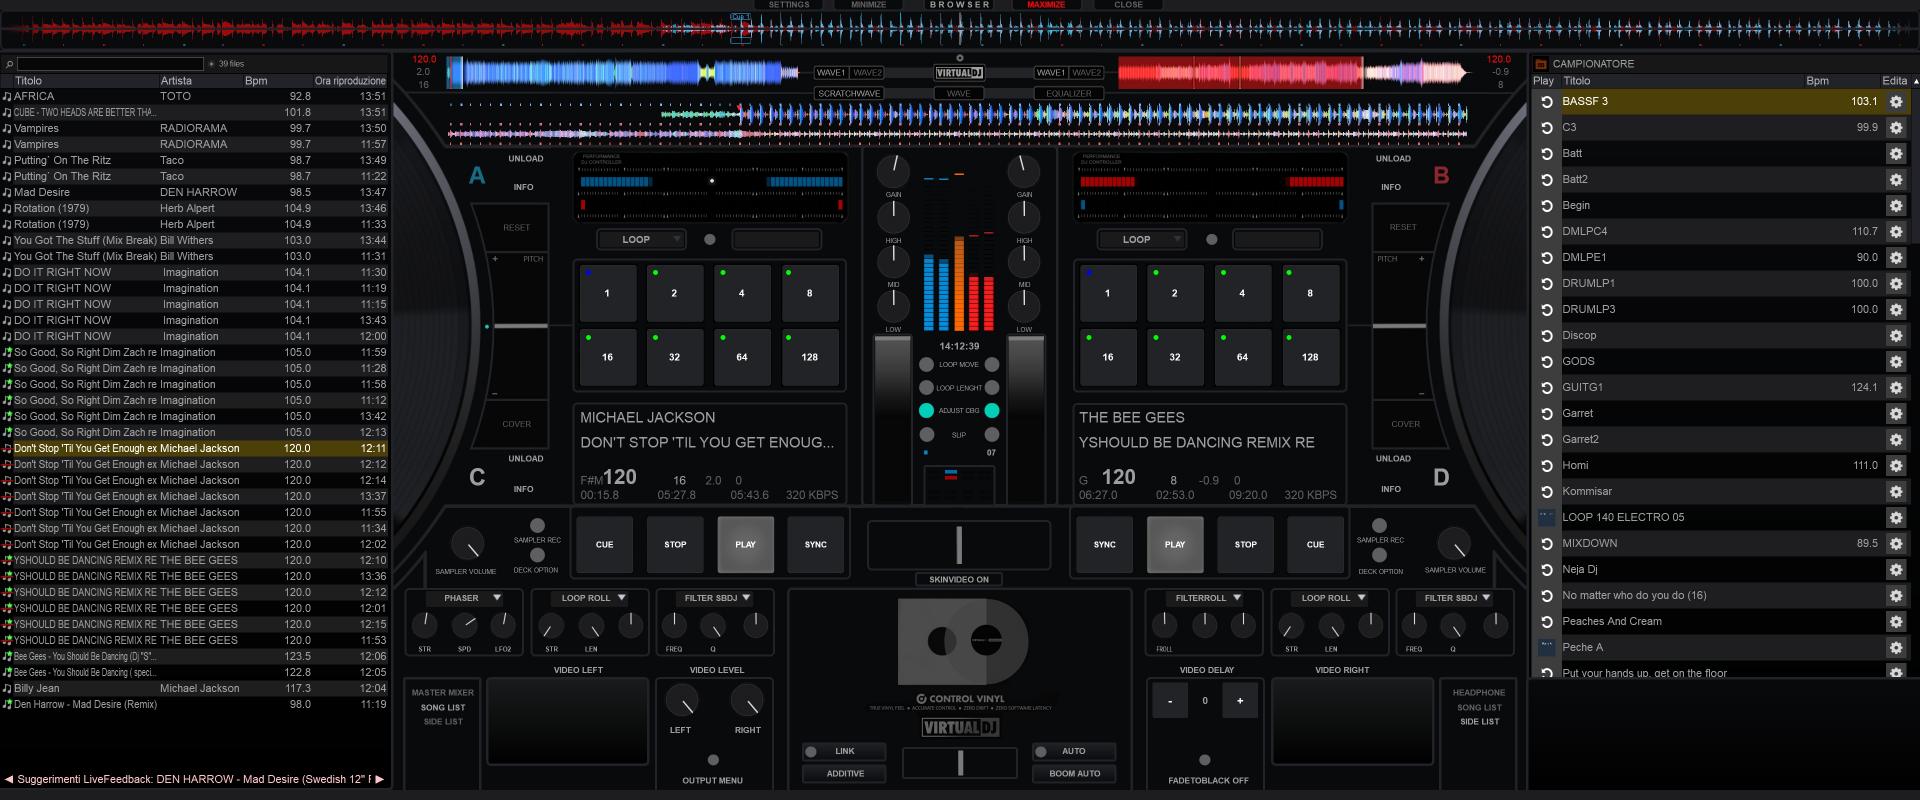Screen dimensions: 1920x800
Task: Click the SKINVIDEO ON button
Action: 959,580
